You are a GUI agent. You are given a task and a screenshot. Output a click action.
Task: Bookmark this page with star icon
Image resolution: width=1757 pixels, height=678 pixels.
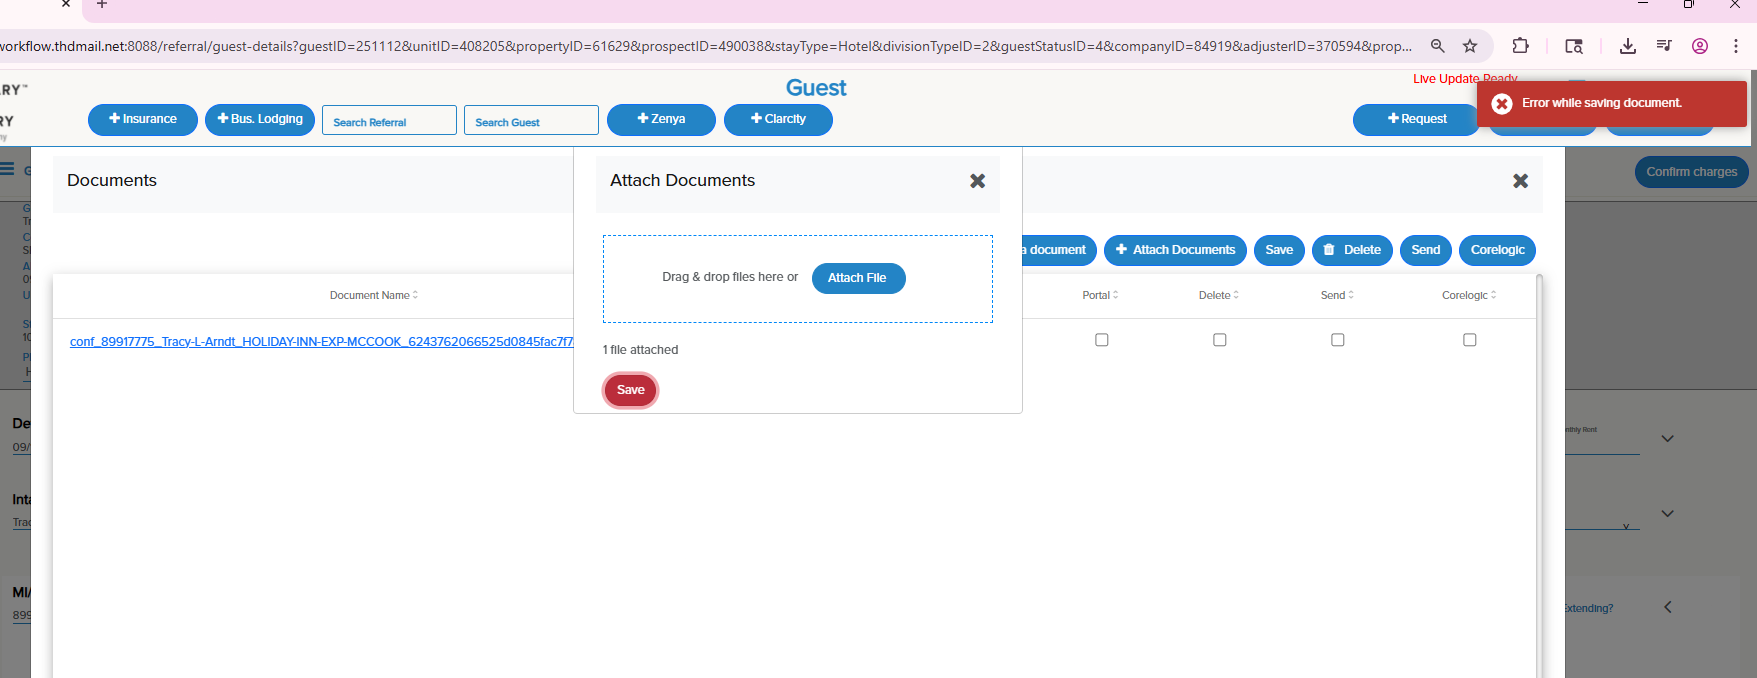[1469, 46]
